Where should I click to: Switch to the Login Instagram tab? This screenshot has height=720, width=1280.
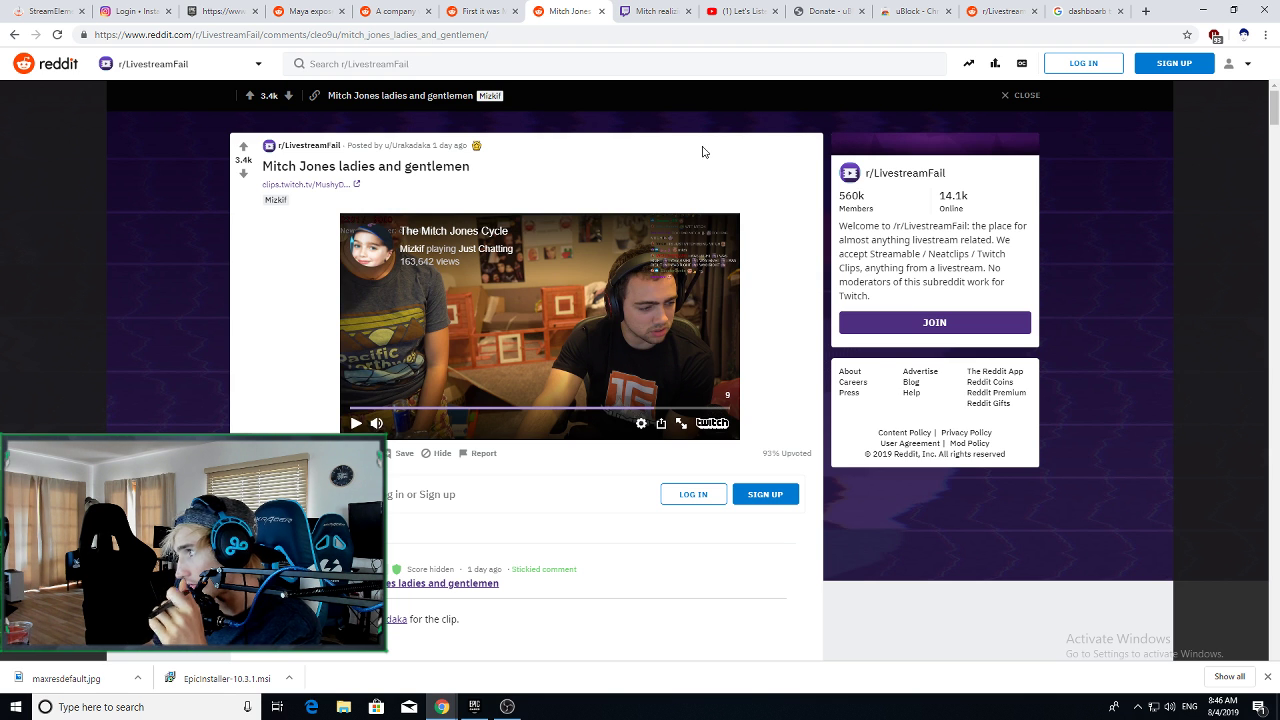click(x=134, y=11)
